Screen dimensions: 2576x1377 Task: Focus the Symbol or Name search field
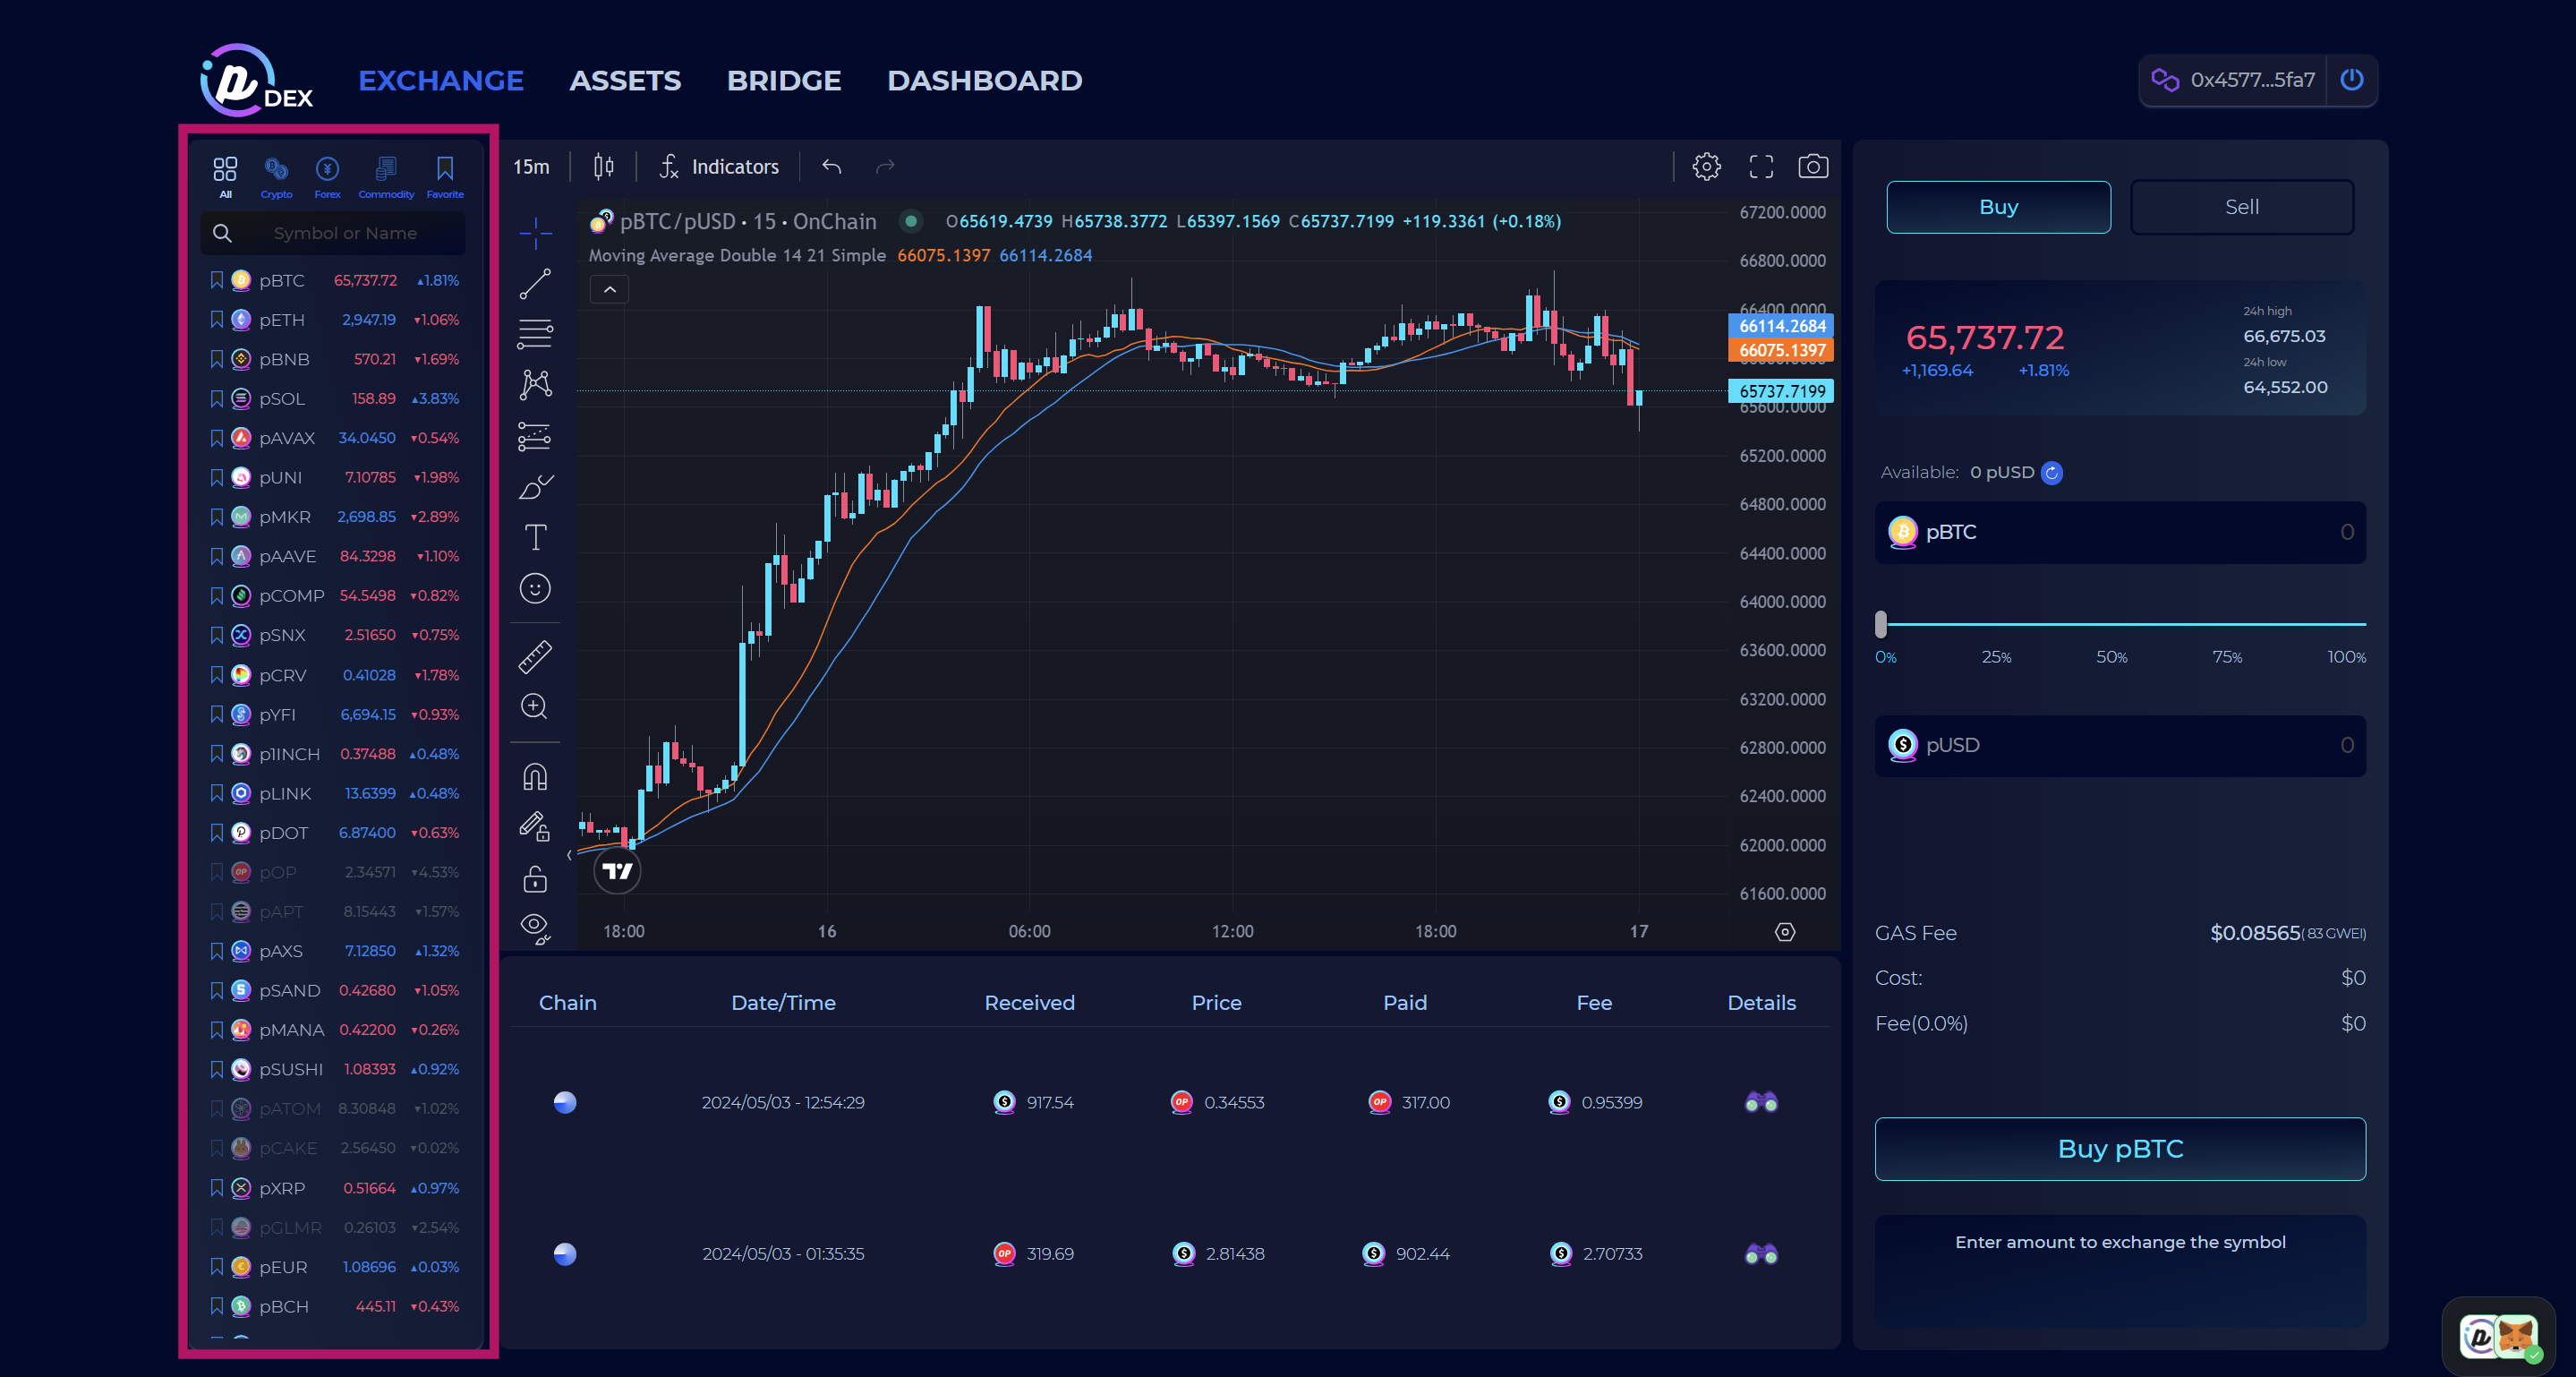[x=345, y=233]
